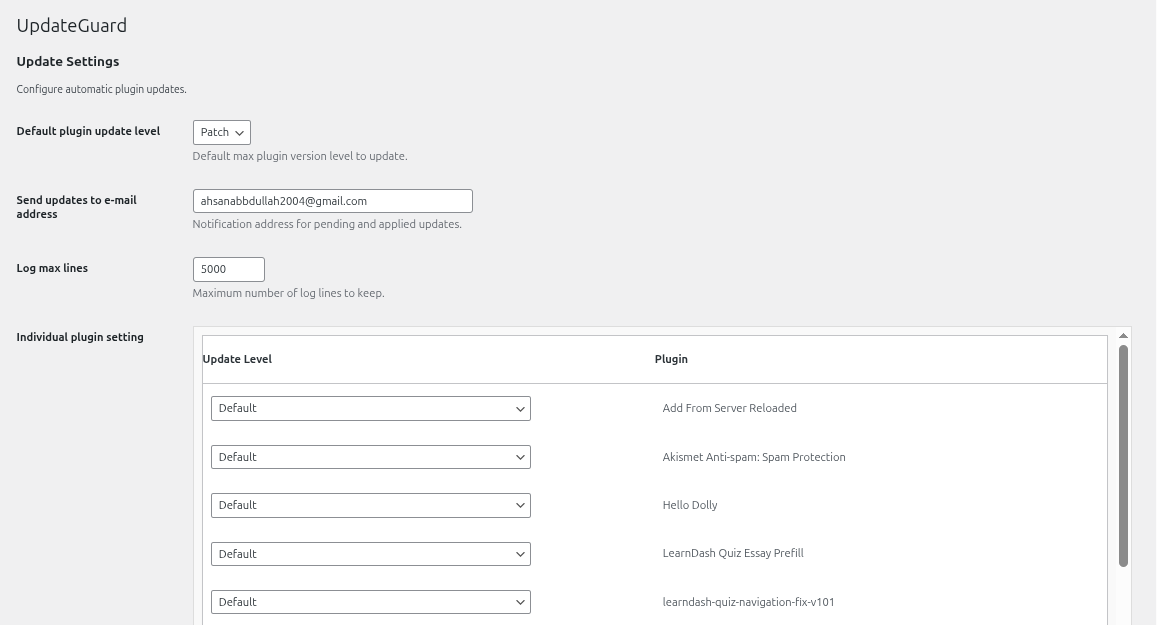Click the LearnDash Quiz Essay Prefill name
1157x625 pixels.
733,553
